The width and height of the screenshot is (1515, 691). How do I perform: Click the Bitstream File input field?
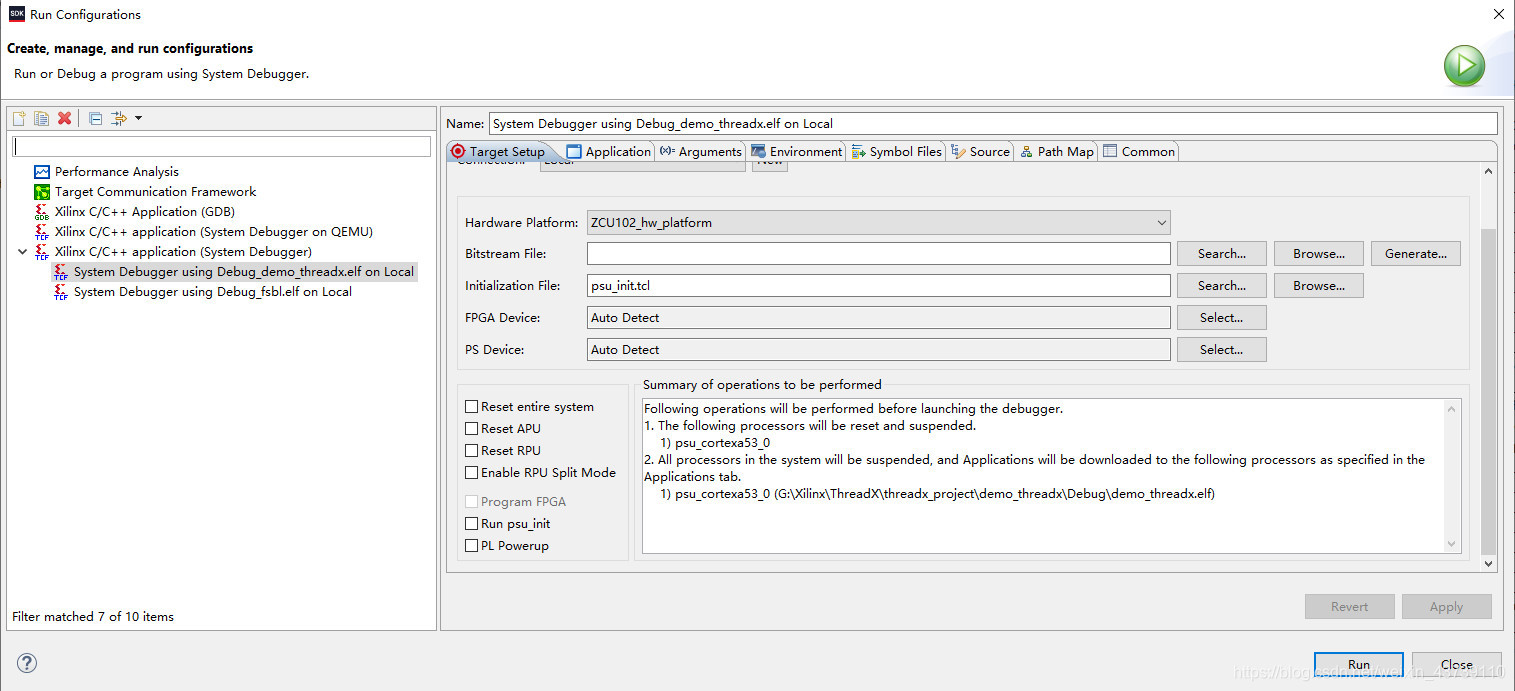878,254
